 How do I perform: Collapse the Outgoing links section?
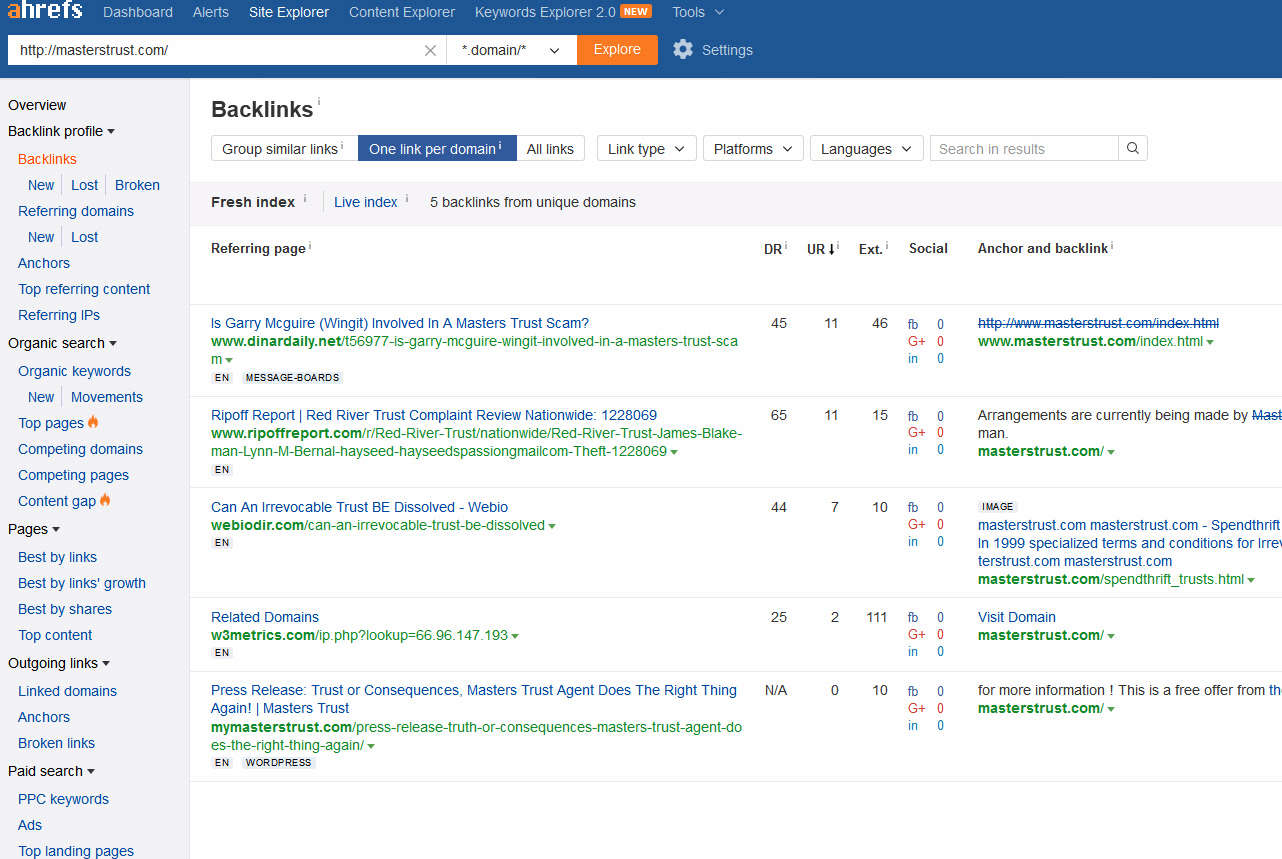pos(59,663)
